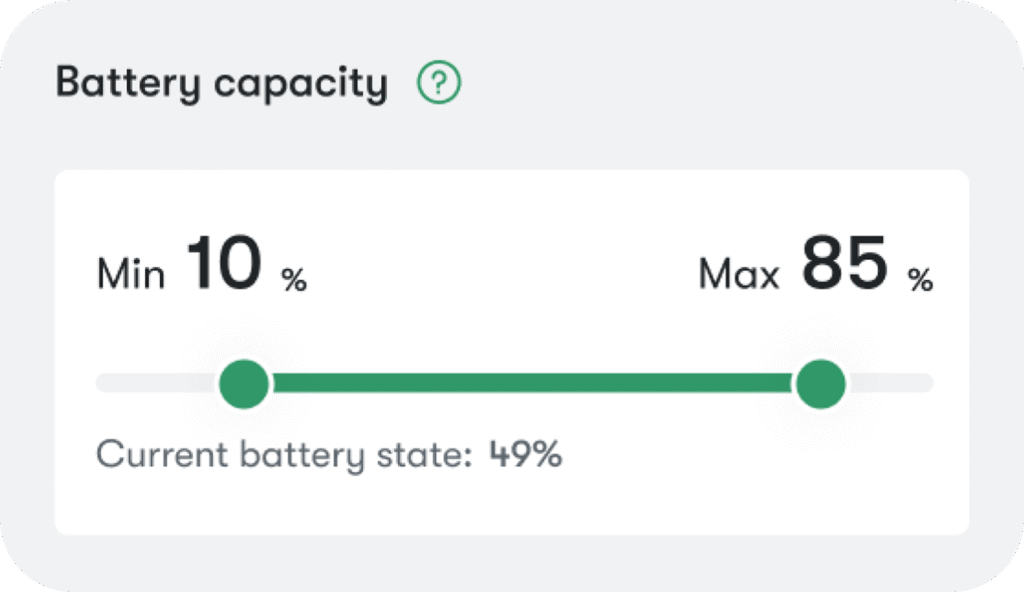Open the Battery capacity help icon

point(439,85)
